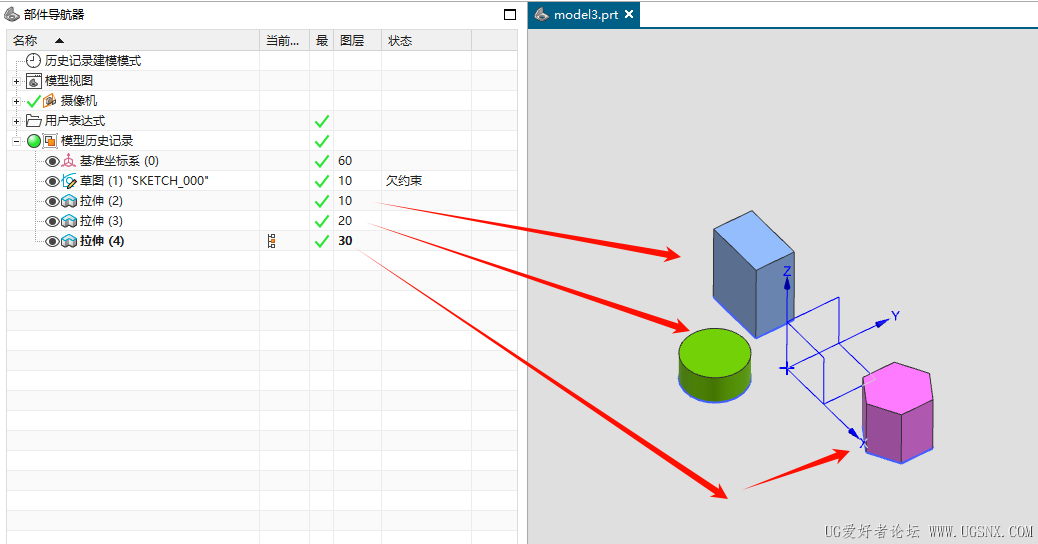Hide the 拉伸 (2) feature via eye icon
The image size is (1038, 544).
pyautogui.click(x=52, y=201)
